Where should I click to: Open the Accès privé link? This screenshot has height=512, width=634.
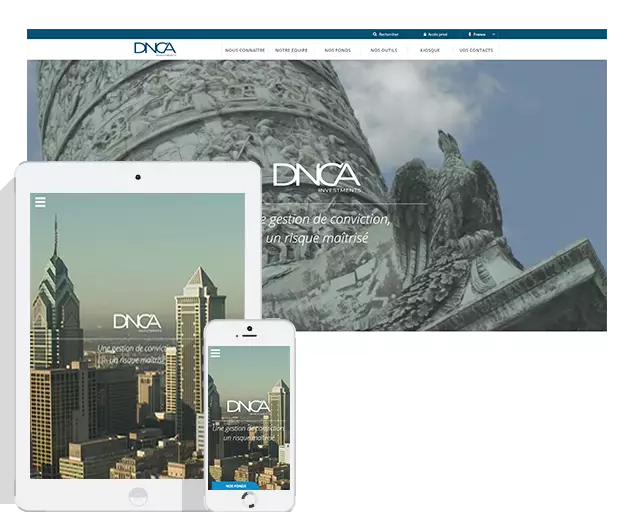click(437, 34)
